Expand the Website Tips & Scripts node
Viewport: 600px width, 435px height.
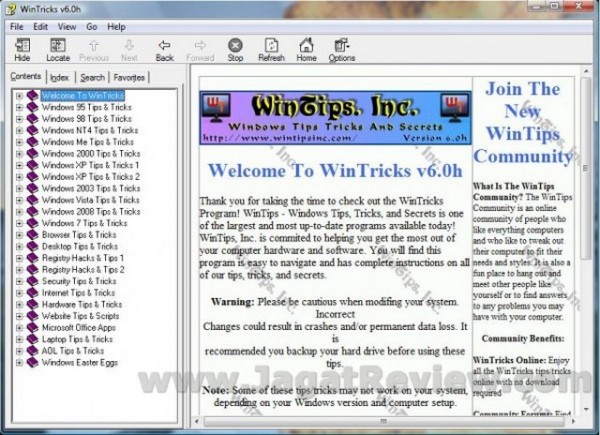coord(19,316)
